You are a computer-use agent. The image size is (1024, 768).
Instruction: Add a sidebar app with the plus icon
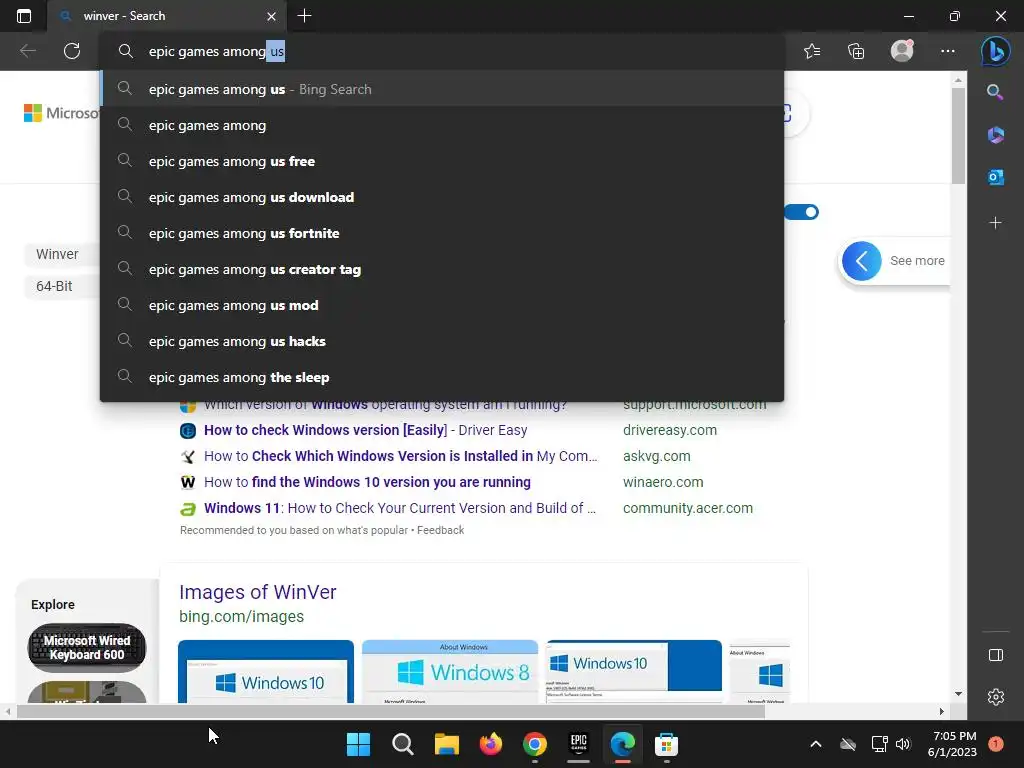pos(995,223)
